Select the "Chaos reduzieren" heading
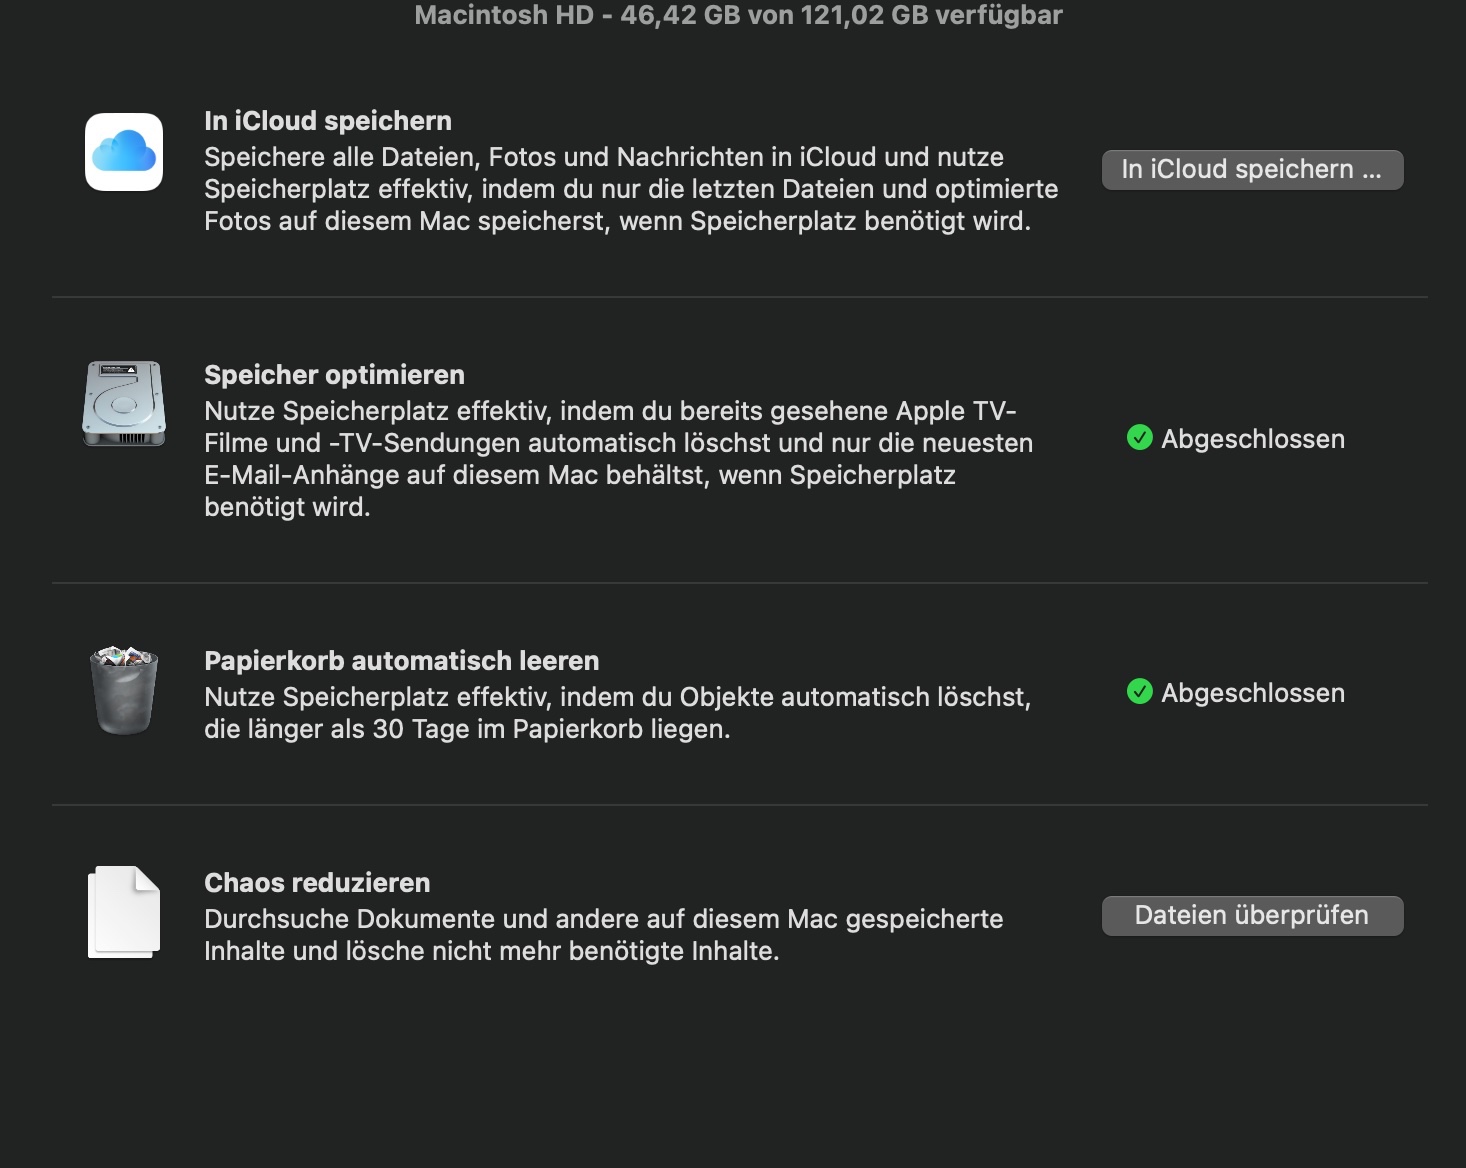 317,883
